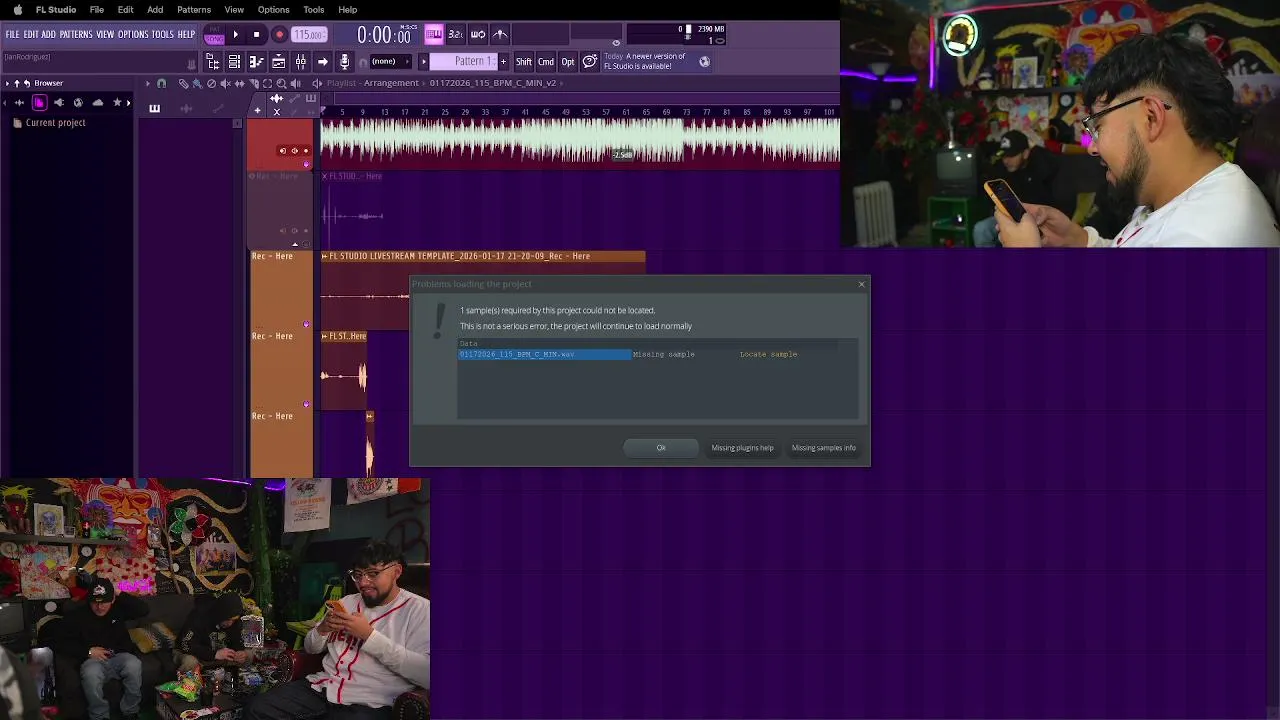
Task: Select the playlist paint brush tool
Action: pyautogui.click(x=197, y=83)
